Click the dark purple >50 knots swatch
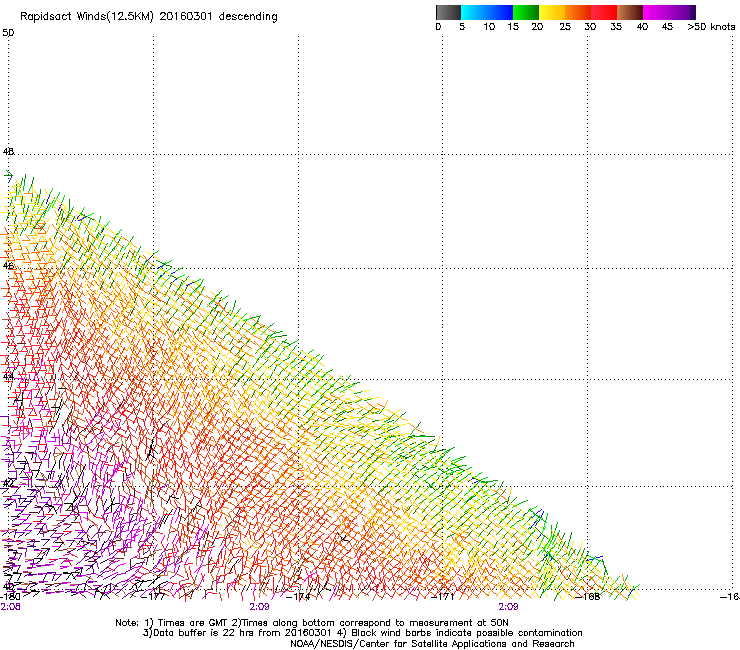The image size is (740, 650). point(692,12)
